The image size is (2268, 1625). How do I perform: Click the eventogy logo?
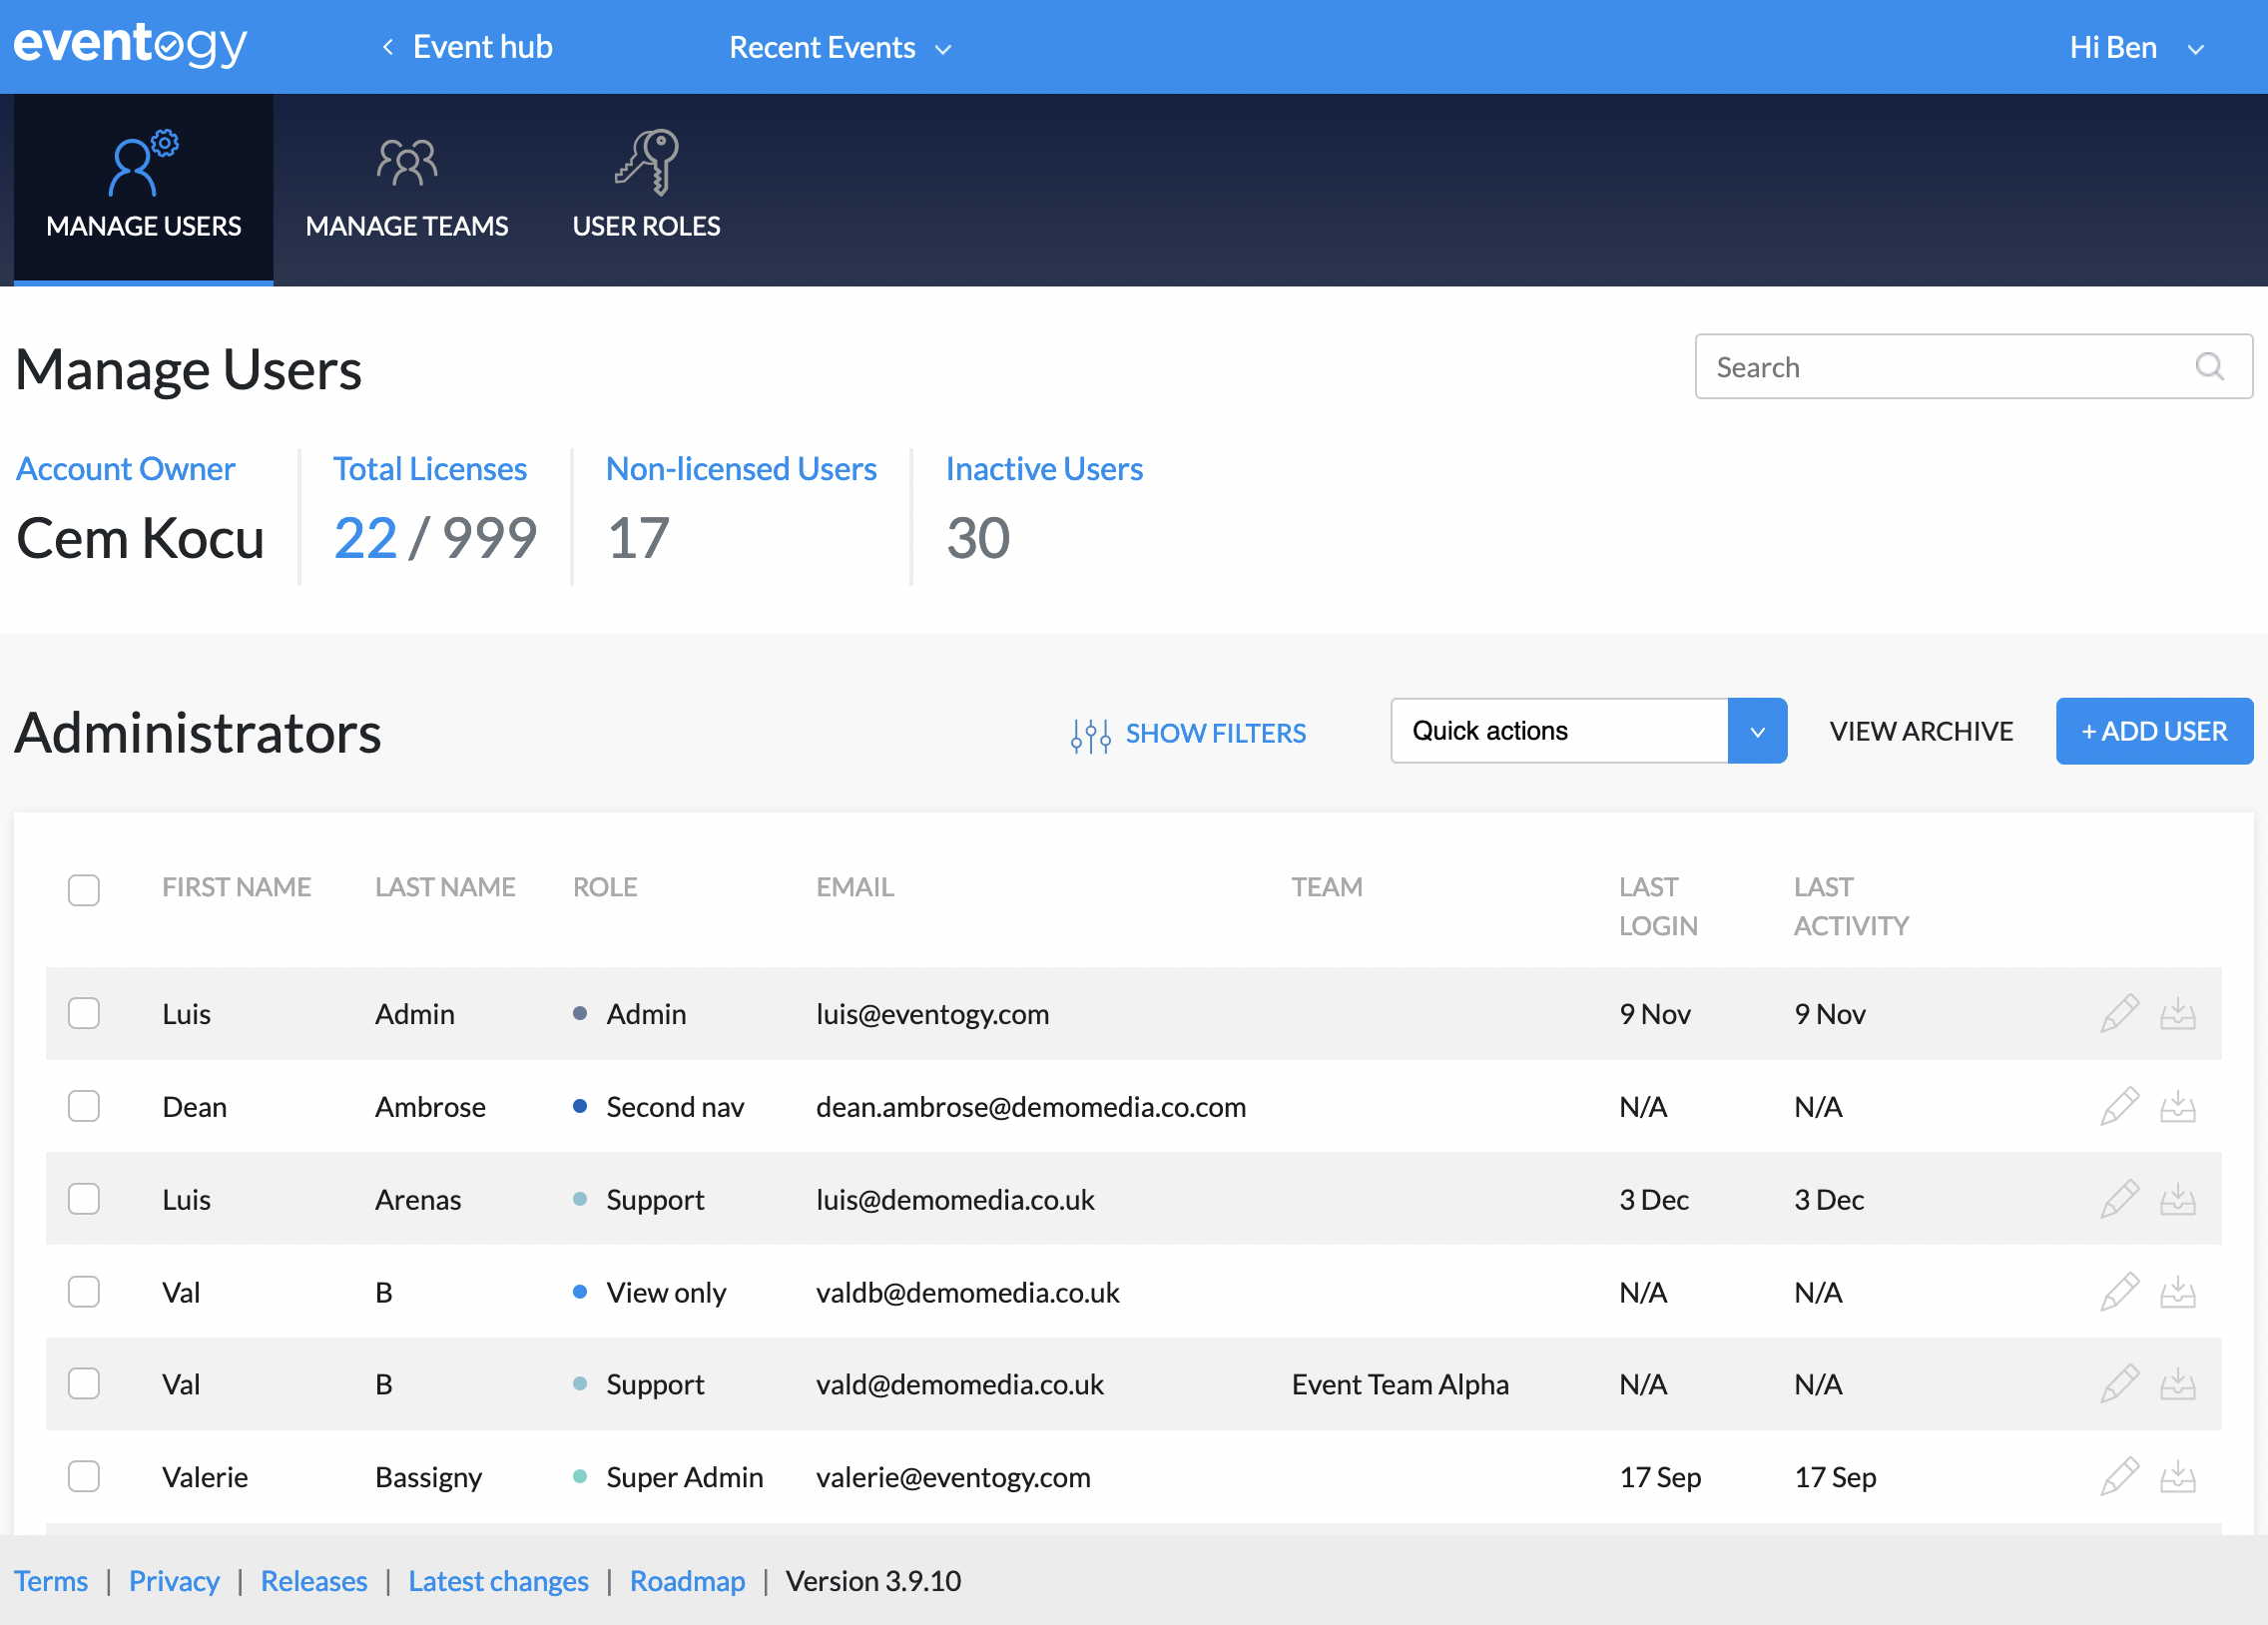(x=130, y=46)
